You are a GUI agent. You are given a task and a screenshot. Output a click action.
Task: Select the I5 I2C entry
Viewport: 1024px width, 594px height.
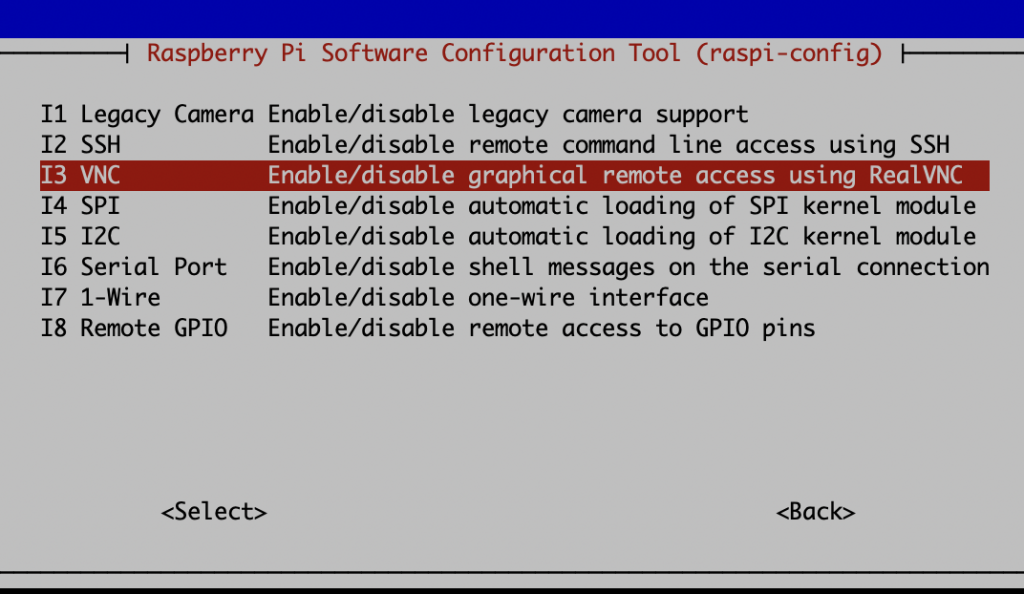pyautogui.click(x=515, y=236)
